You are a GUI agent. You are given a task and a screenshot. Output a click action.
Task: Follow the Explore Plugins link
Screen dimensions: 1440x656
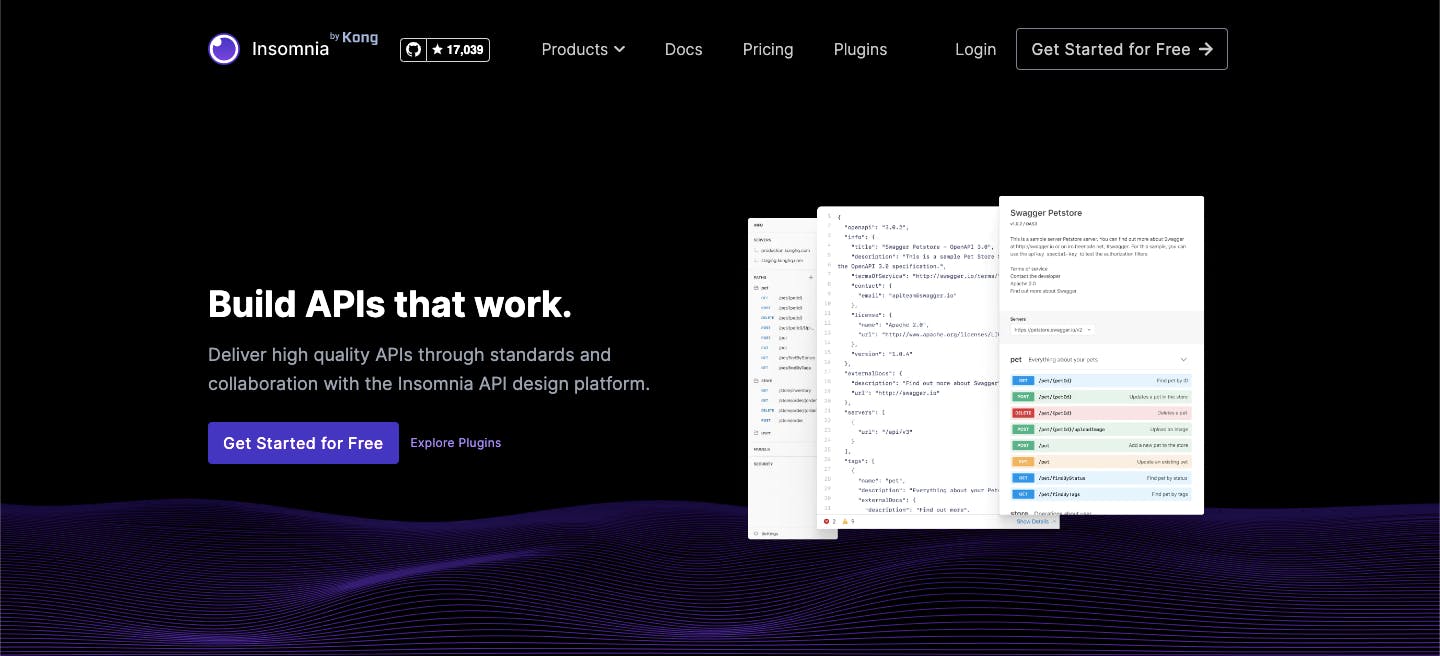click(455, 443)
